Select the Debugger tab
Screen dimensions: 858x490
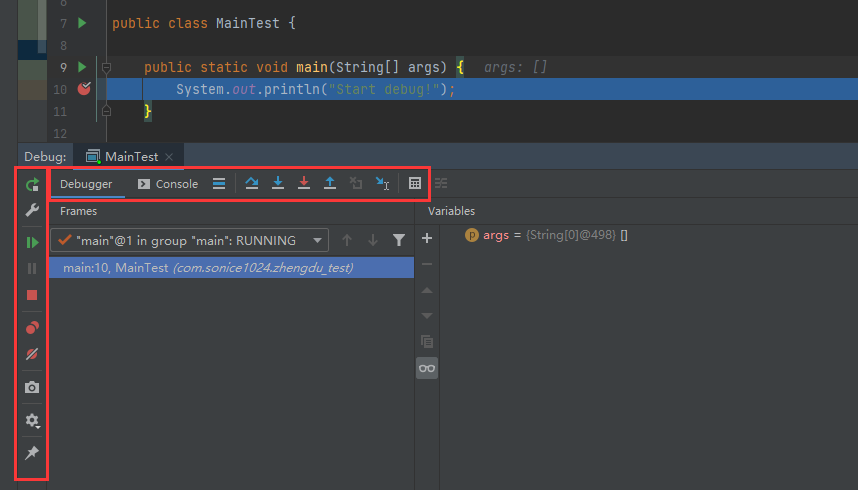[86, 184]
